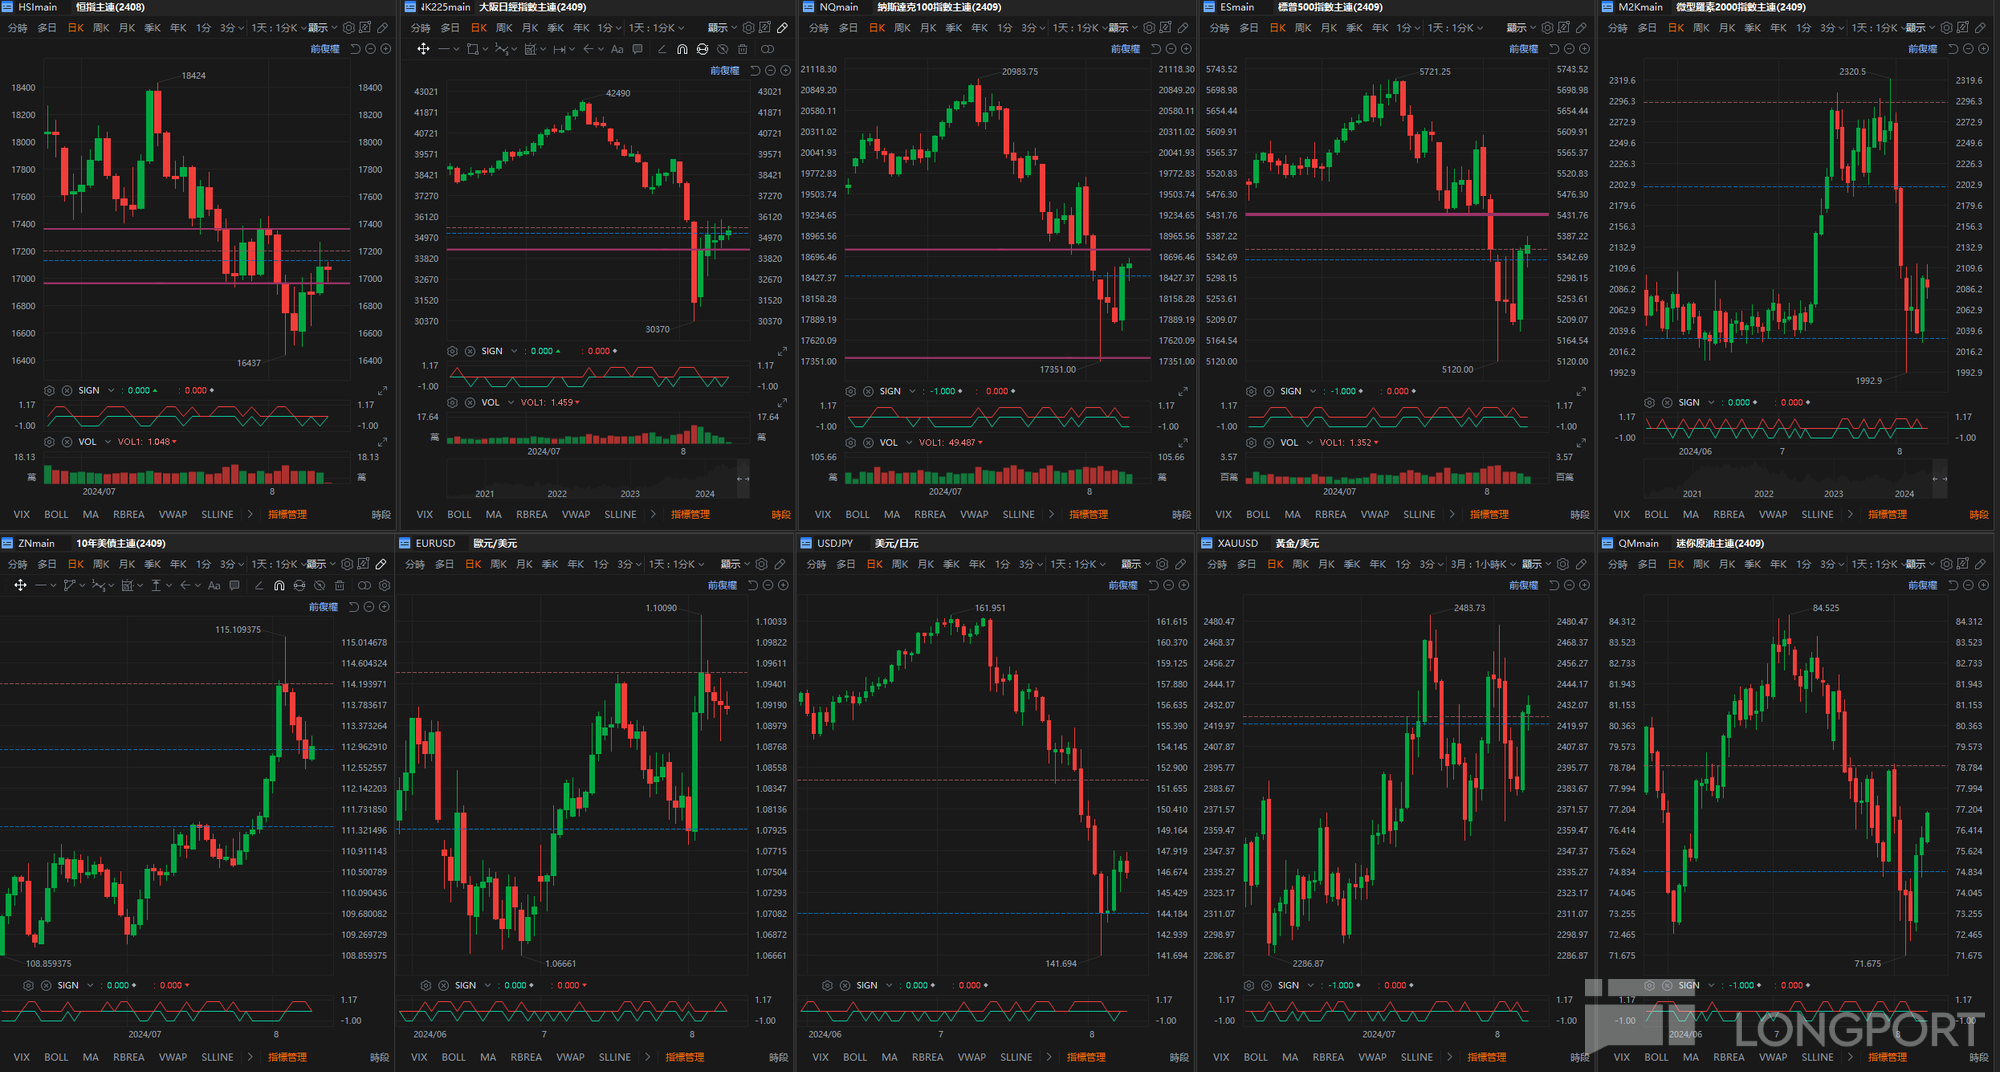Viewport: 2000px width, 1072px height.
Task: Switch HSImain chart to 周K tab
Action: (101, 28)
